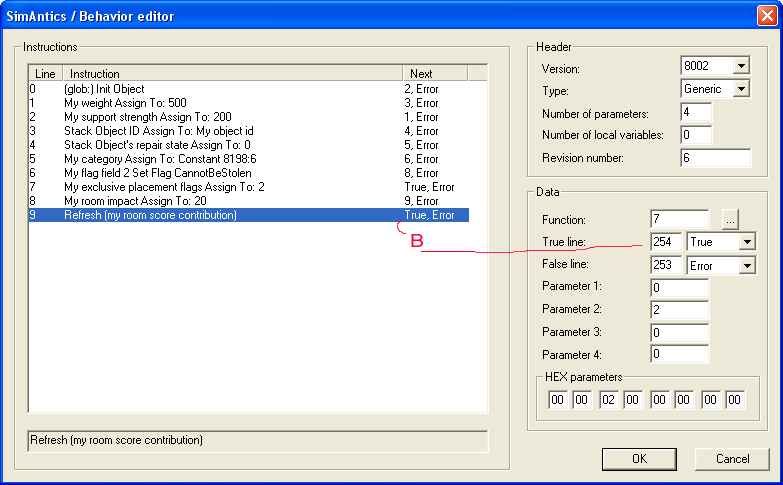Sort by the Line column header
The width and height of the screenshot is (783, 485).
(x=45, y=73)
